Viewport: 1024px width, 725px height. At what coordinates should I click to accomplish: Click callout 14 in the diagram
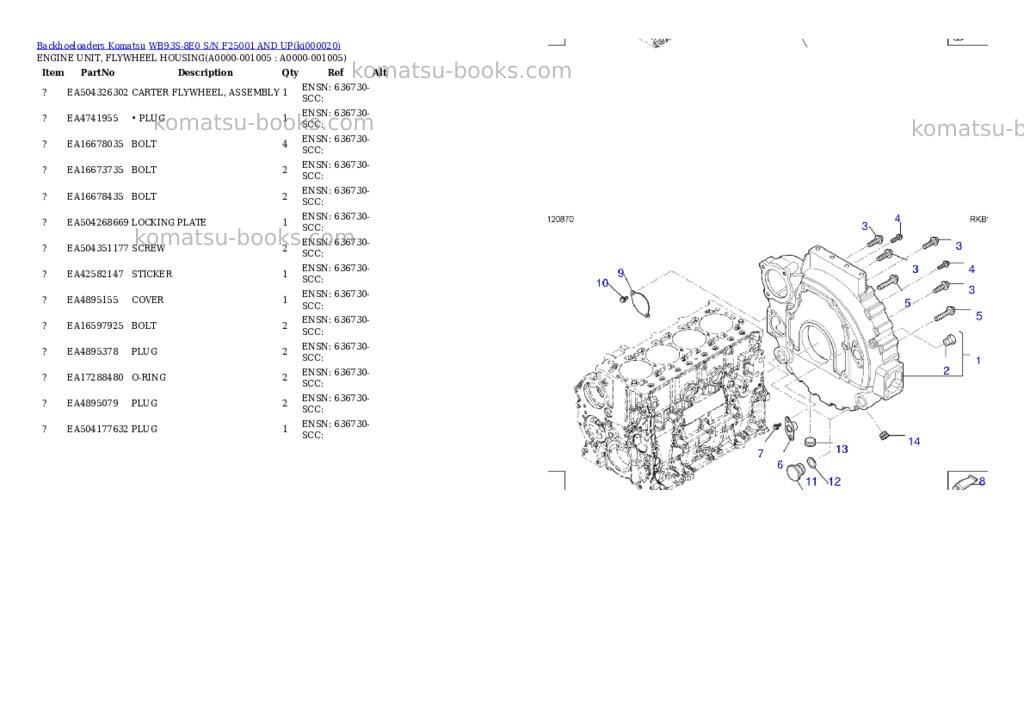(914, 442)
